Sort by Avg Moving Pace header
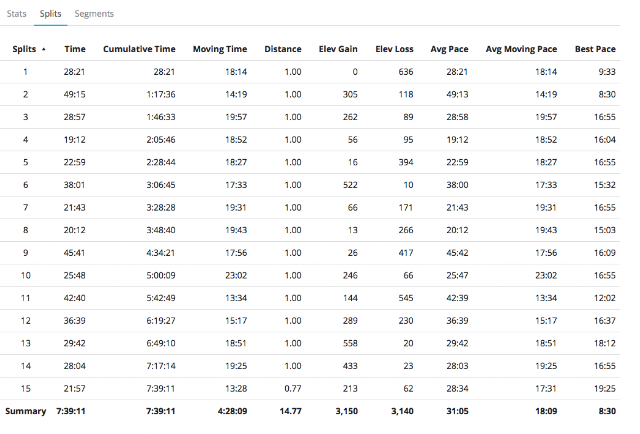Screen dimensions: 640x434 pyautogui.click(x=521, y=49)
